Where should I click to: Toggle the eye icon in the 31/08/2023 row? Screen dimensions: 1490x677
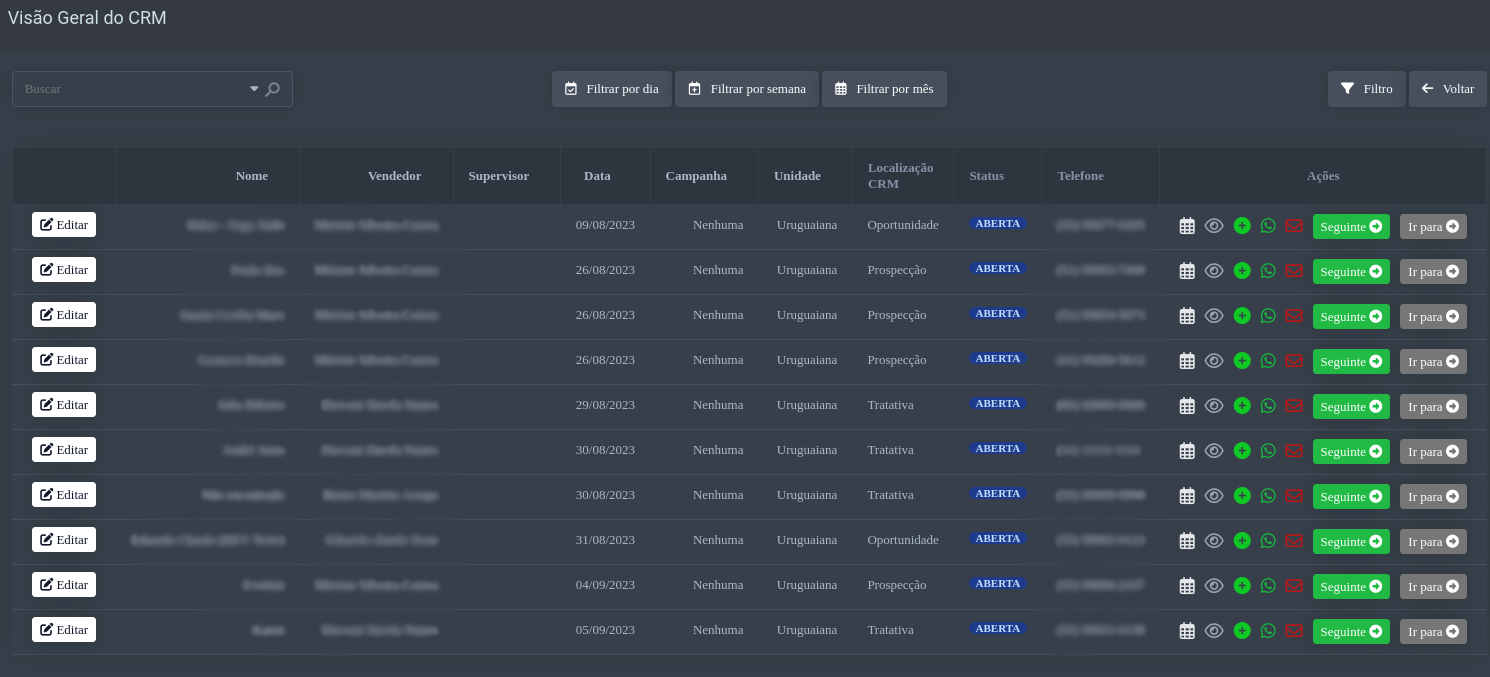1214,541
